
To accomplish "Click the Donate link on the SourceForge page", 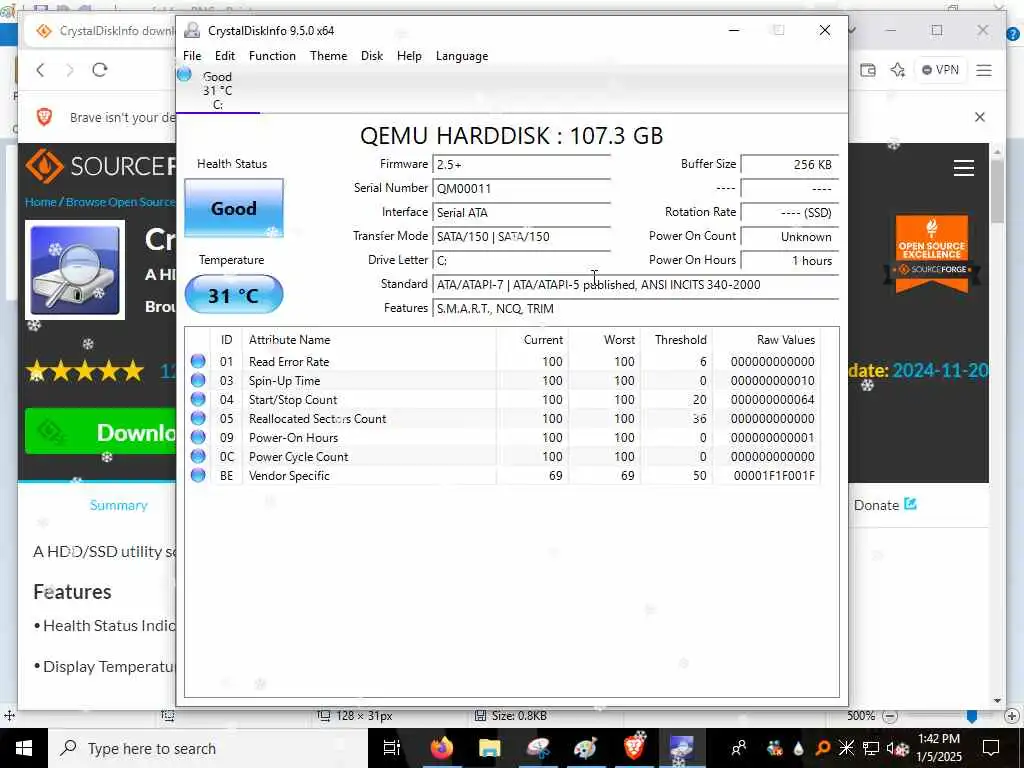I will point(885,505).
